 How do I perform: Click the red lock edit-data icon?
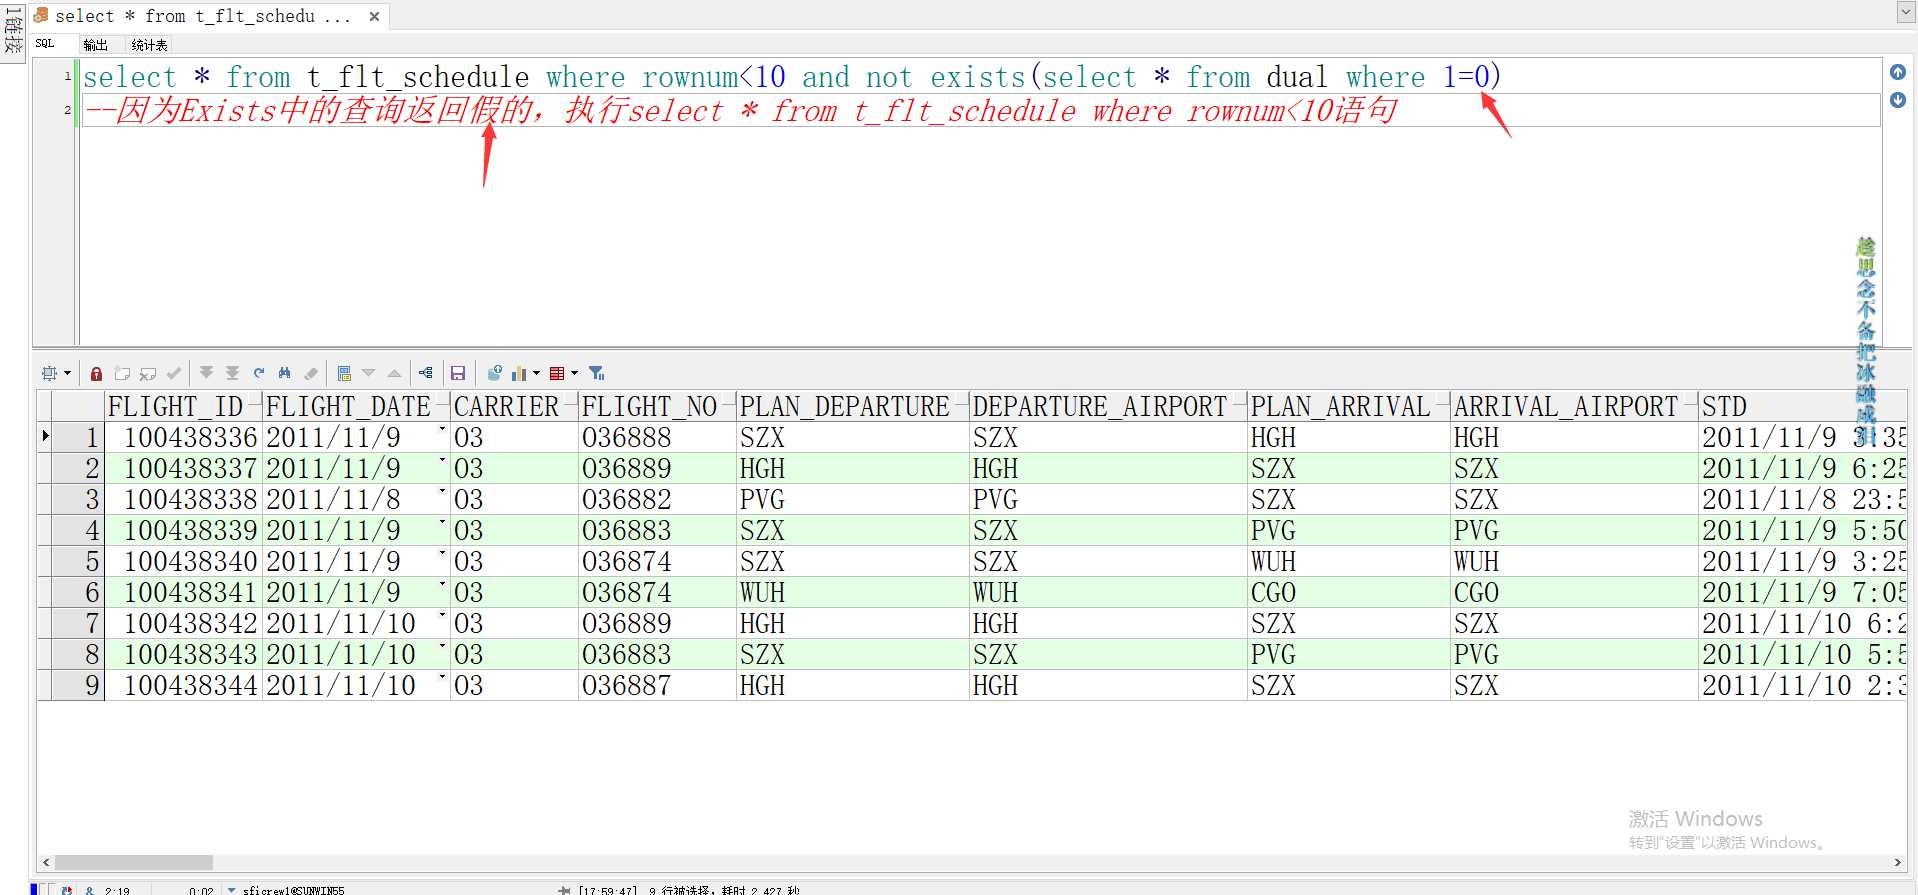pyautogui.click(x=96, y=373)
